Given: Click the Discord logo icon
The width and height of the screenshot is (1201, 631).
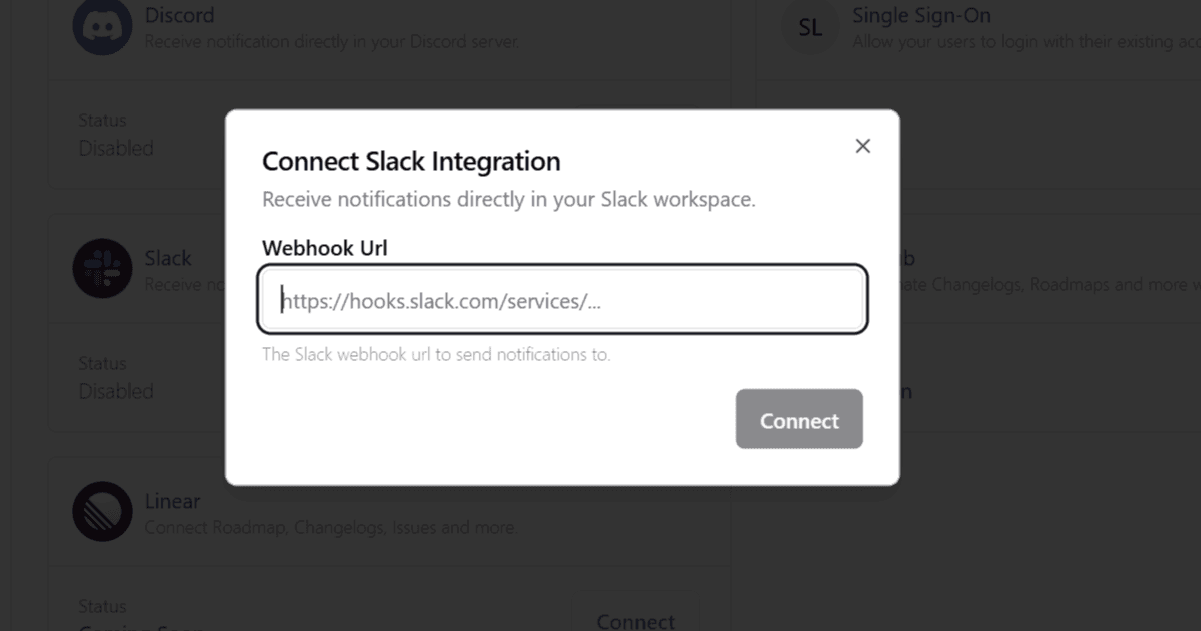Looking at the screenshot, I should click(x=102, y=27).
